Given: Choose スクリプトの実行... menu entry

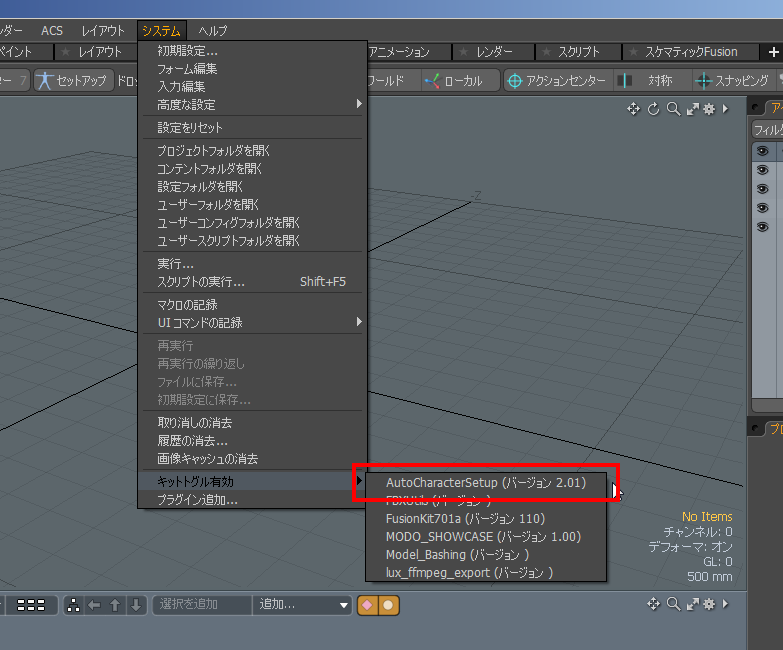Looking at the screenshot, I should click(253, 282).
